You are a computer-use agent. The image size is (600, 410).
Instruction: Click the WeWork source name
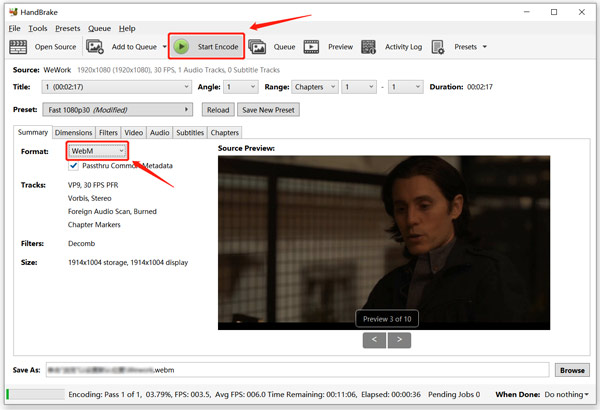point(57,70)
